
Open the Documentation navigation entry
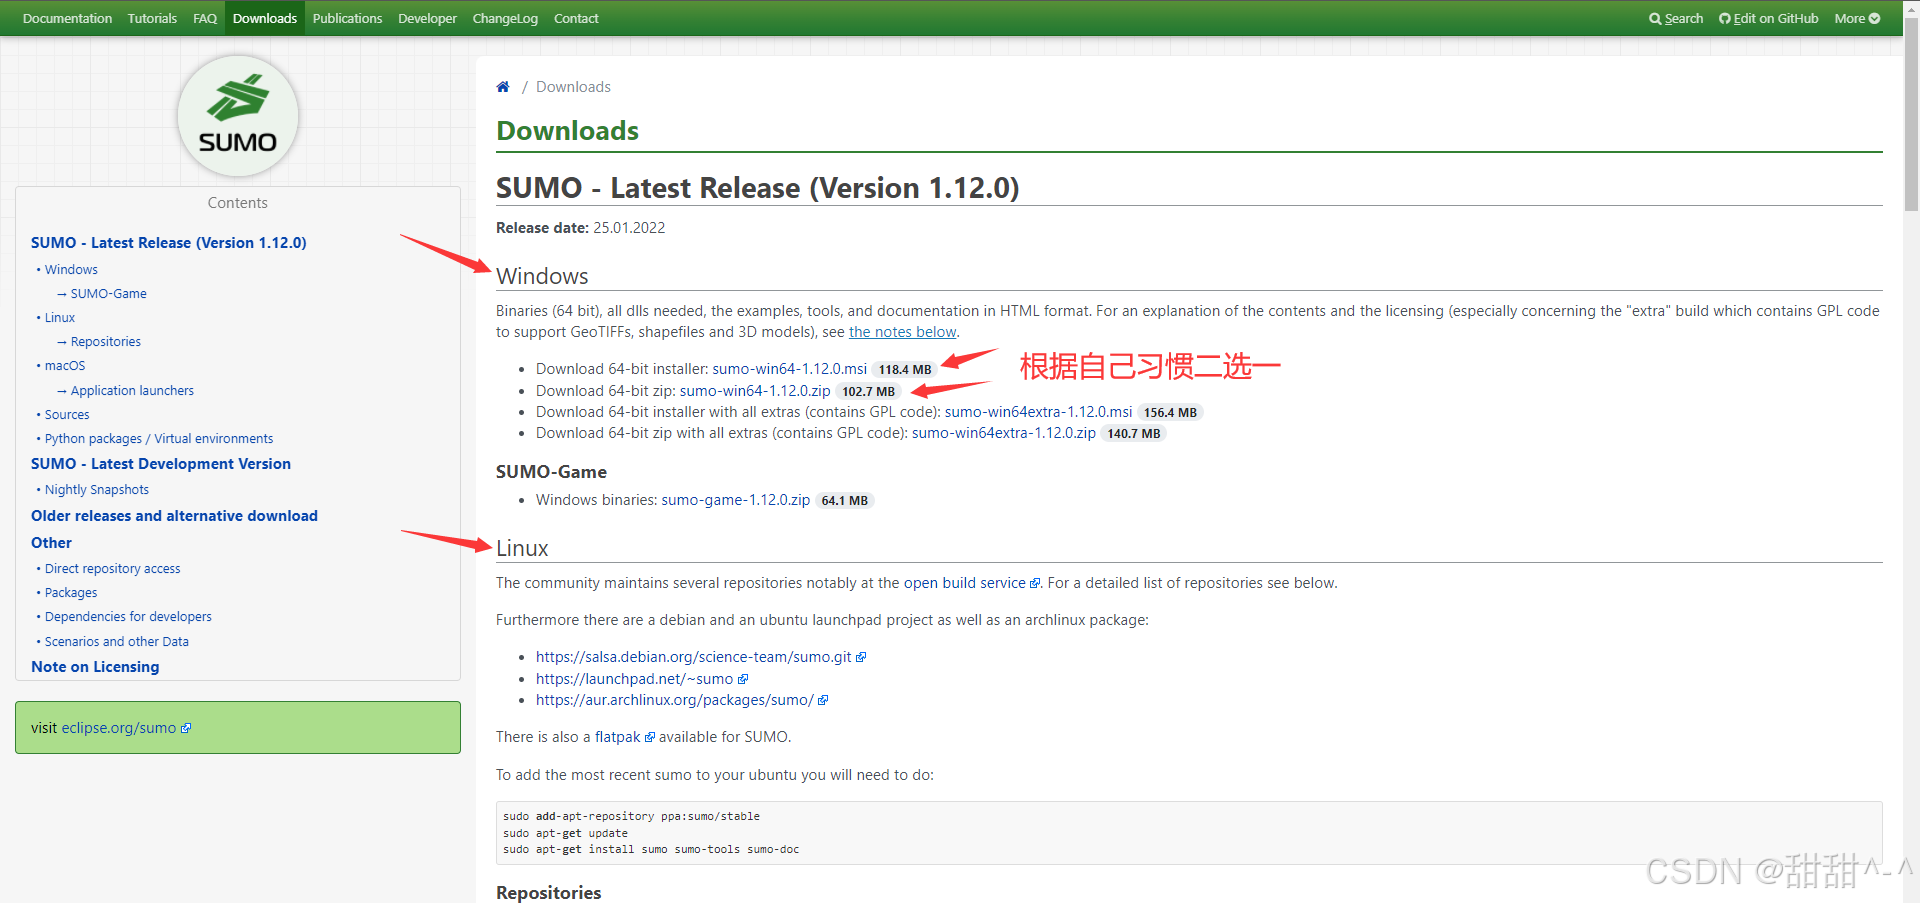66,18
